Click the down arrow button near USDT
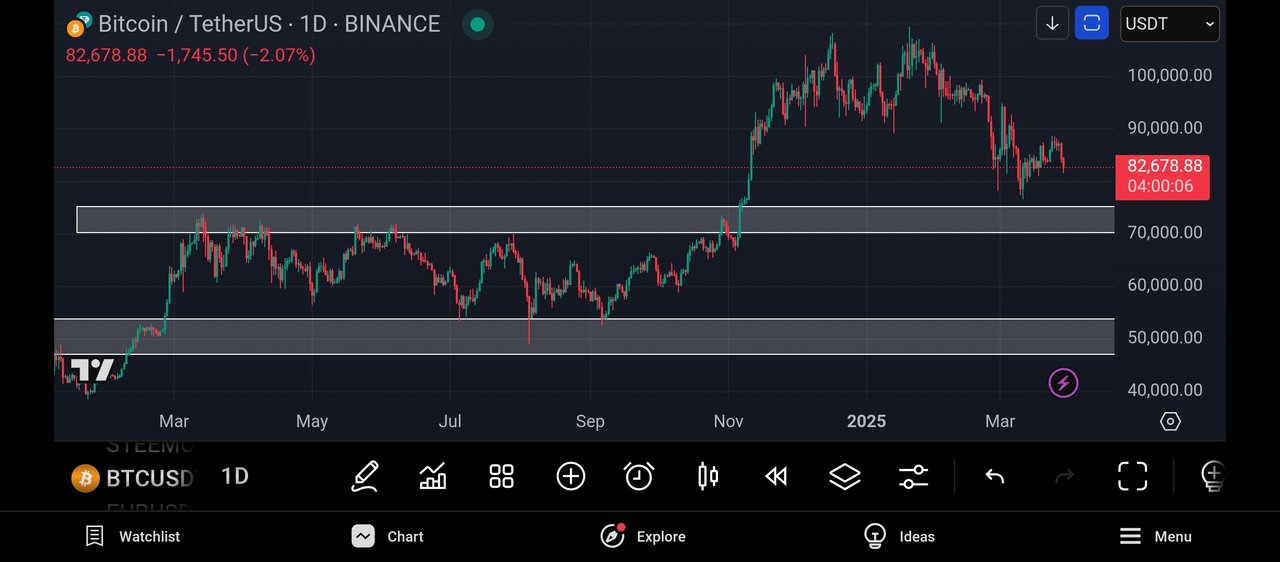 [x=1052, y=23]
